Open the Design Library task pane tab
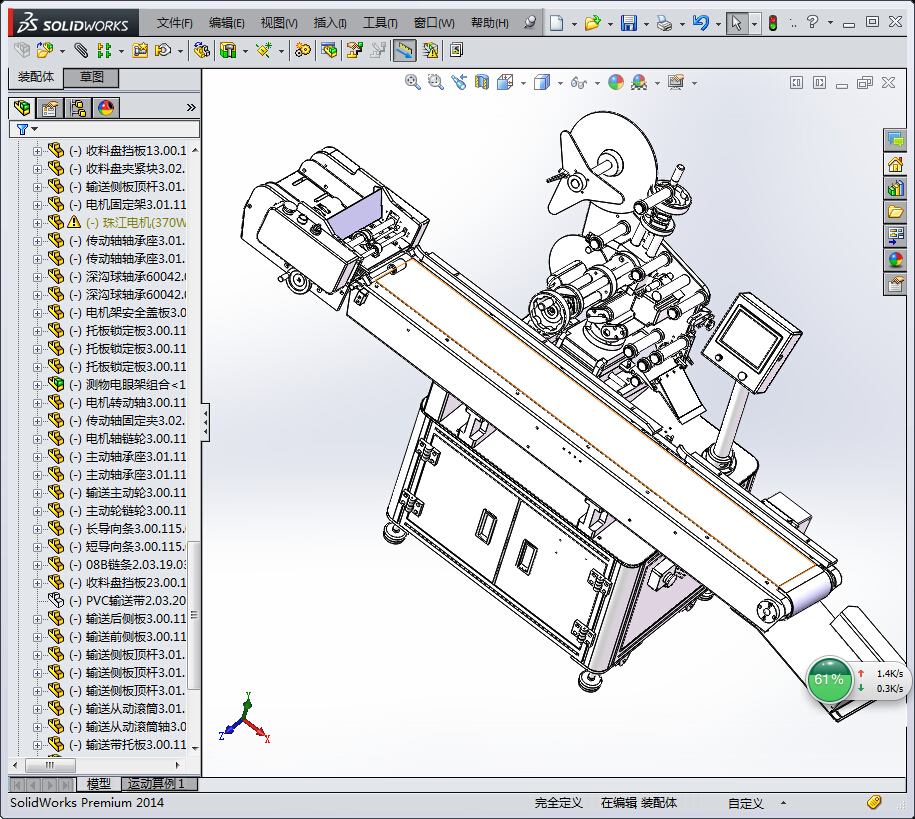915x819 pixels. pyautogui.click(x=895, y=188)
